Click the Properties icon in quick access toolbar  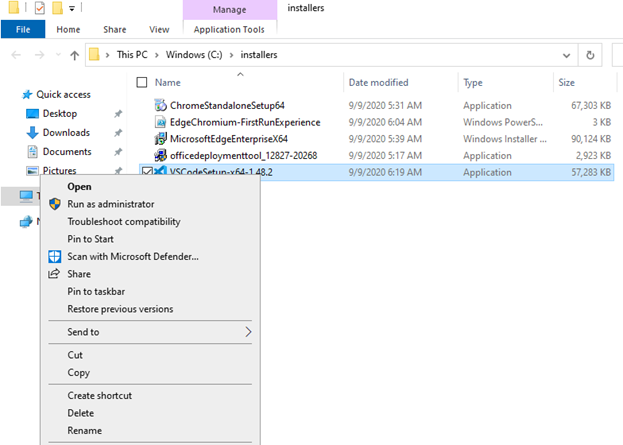40,8
